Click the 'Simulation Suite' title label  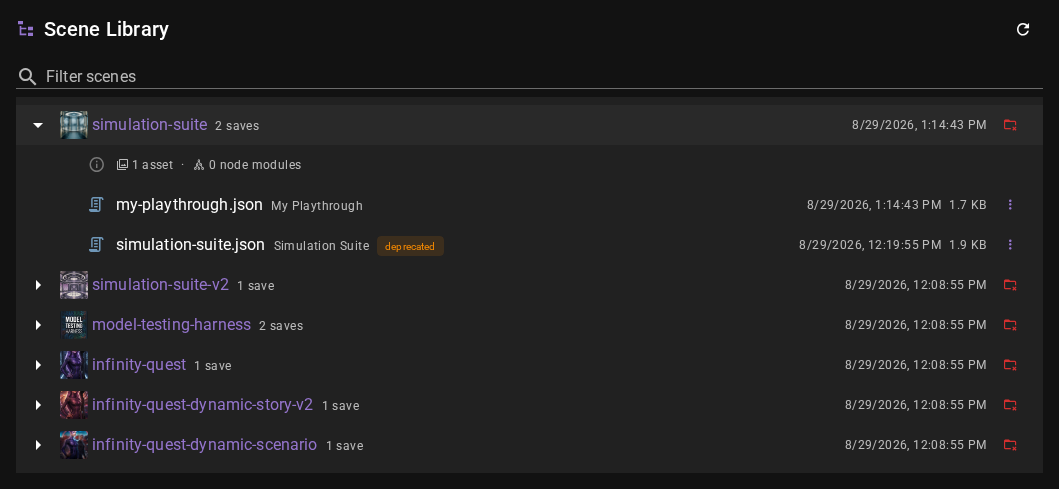point(321,246)
